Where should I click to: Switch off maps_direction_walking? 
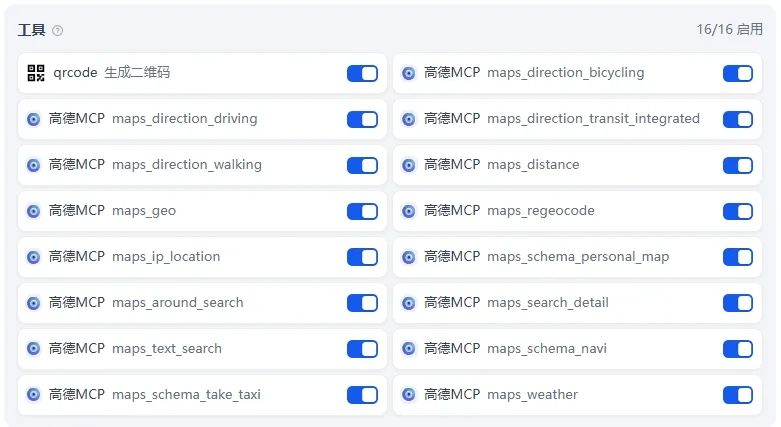pos(363,165)
